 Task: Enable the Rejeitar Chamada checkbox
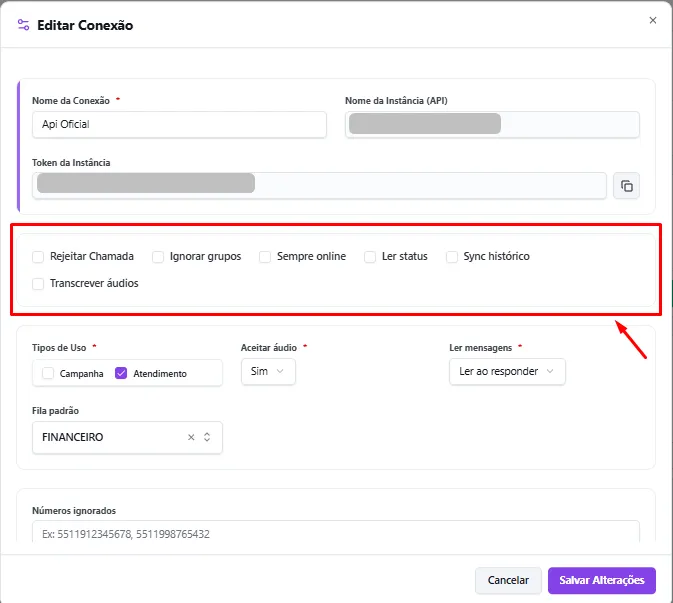(38, 257)
